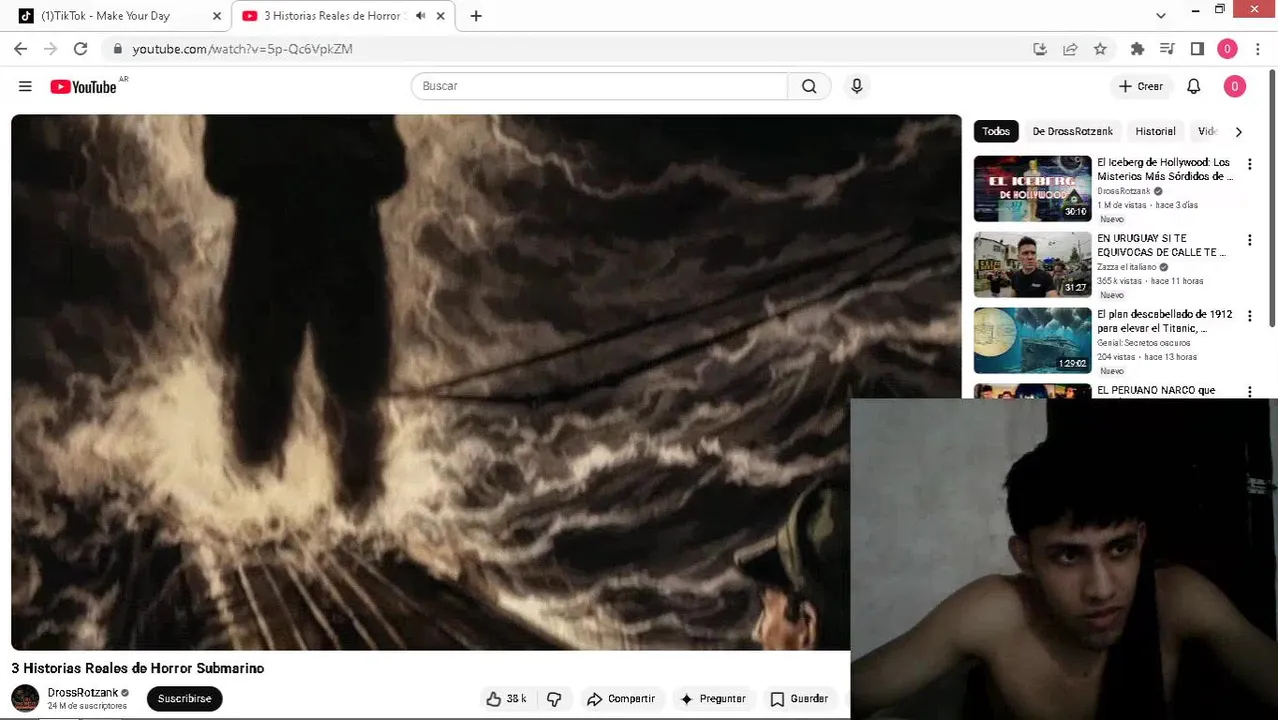Open the DrossRotzank channel name link
Viewport: 1278px width, 720px height.
[82, 692]
